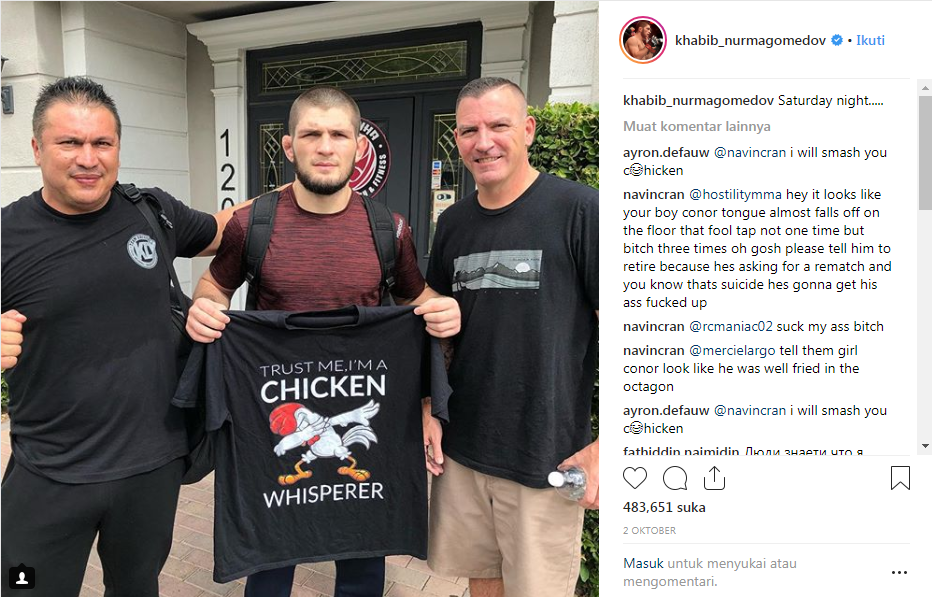
Task: Open khabib_nurmagomedov profile avatar
Action: [643, 40]
